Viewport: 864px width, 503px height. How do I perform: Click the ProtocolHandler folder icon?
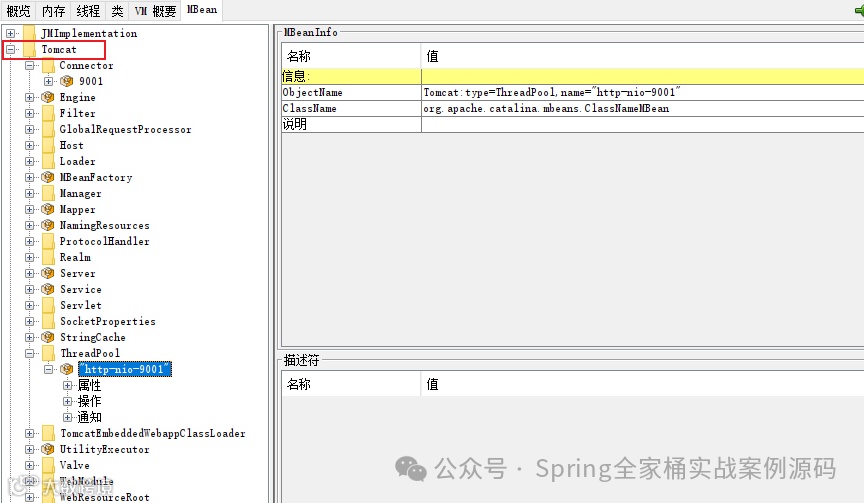(48, 241)
